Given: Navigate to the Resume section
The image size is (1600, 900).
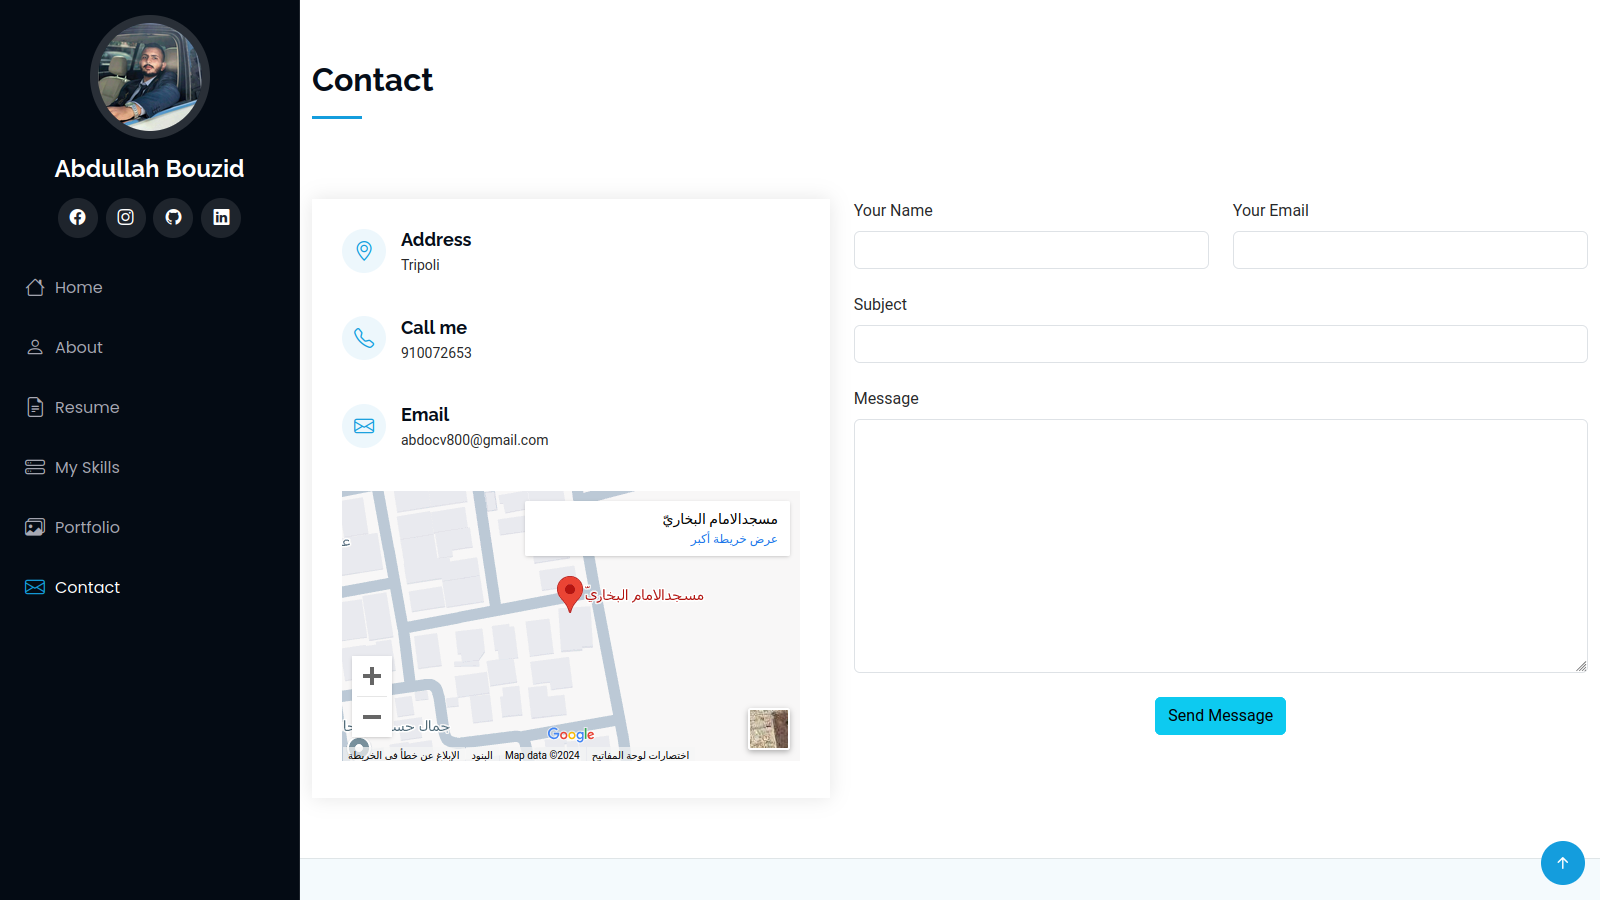Looking at the screenshot, I should 86,408.
